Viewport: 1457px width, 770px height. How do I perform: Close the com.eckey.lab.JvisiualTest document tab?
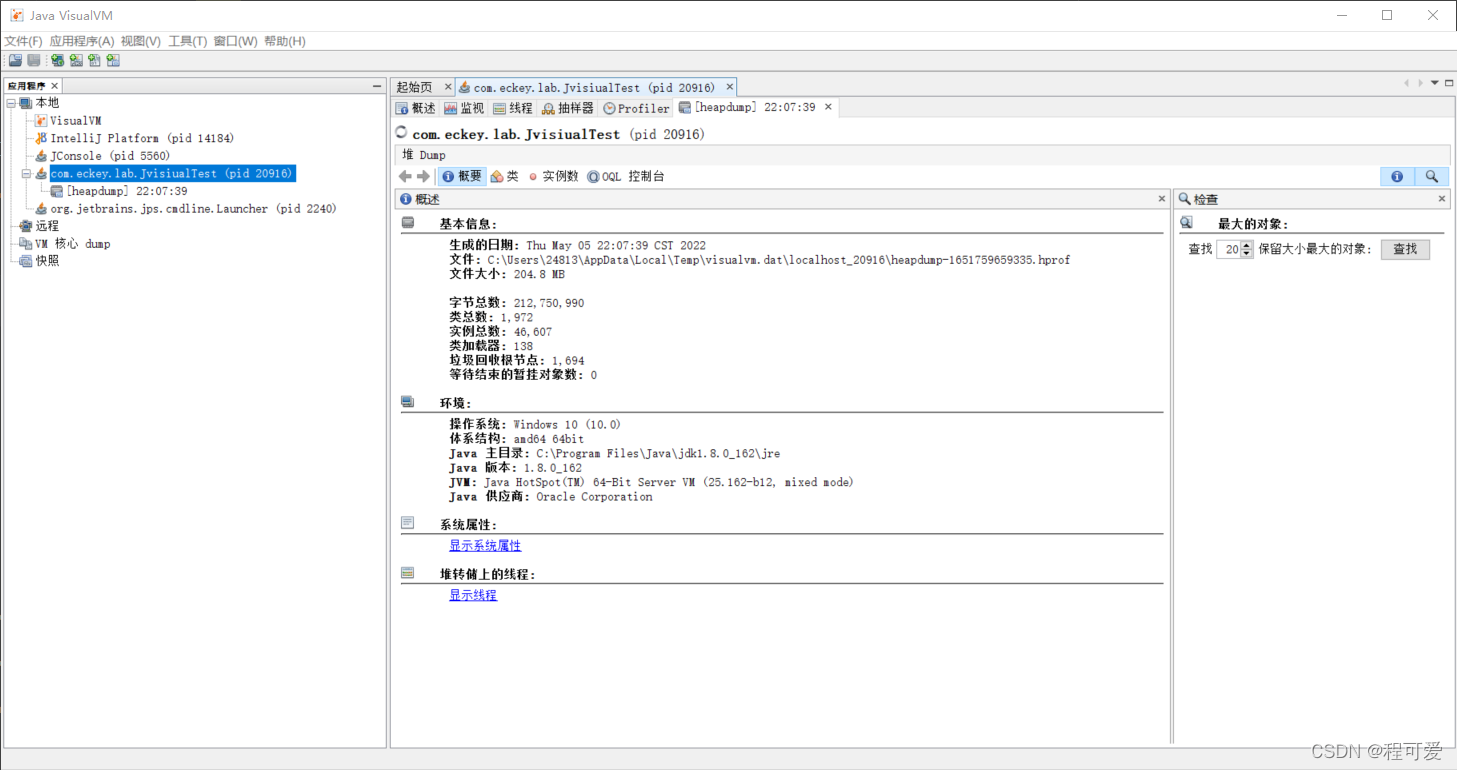(x=730, y=87)
